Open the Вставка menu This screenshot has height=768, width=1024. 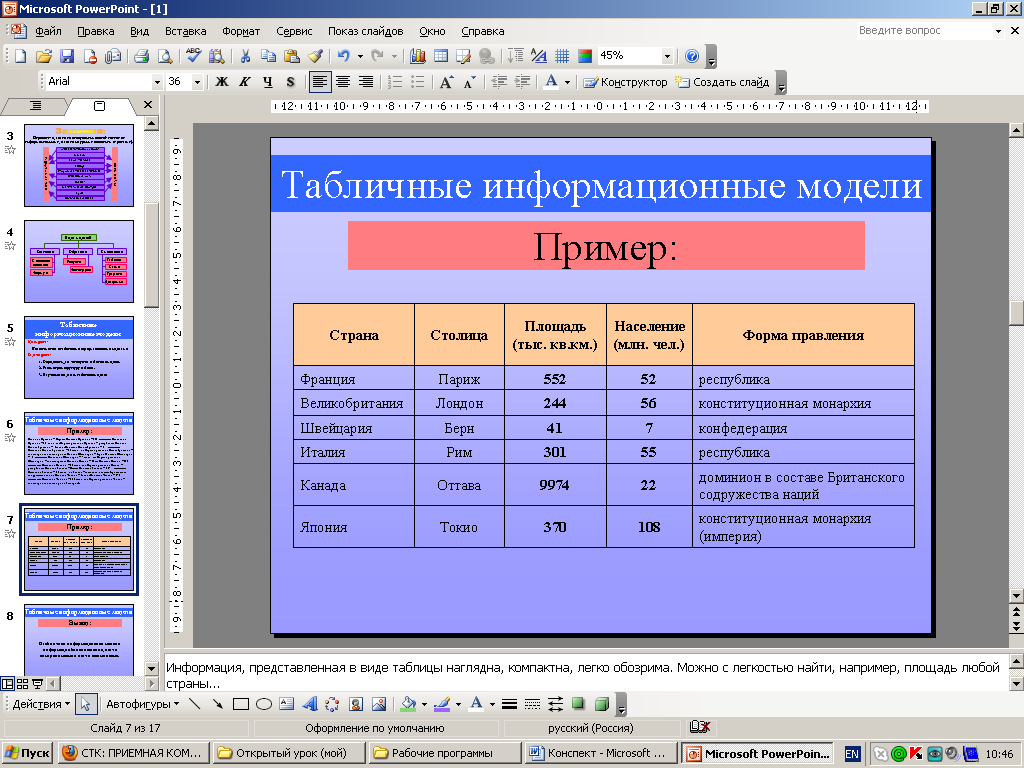pyautogui.click(x=186, y=31)
